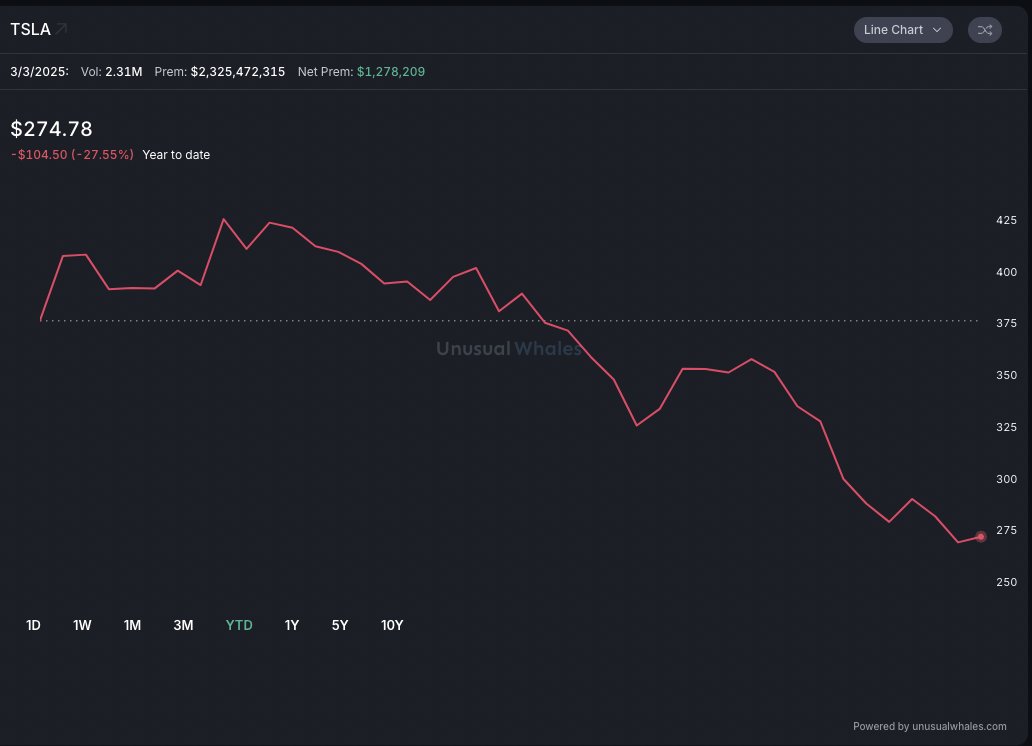Select the 3M range

coord(183,624)
